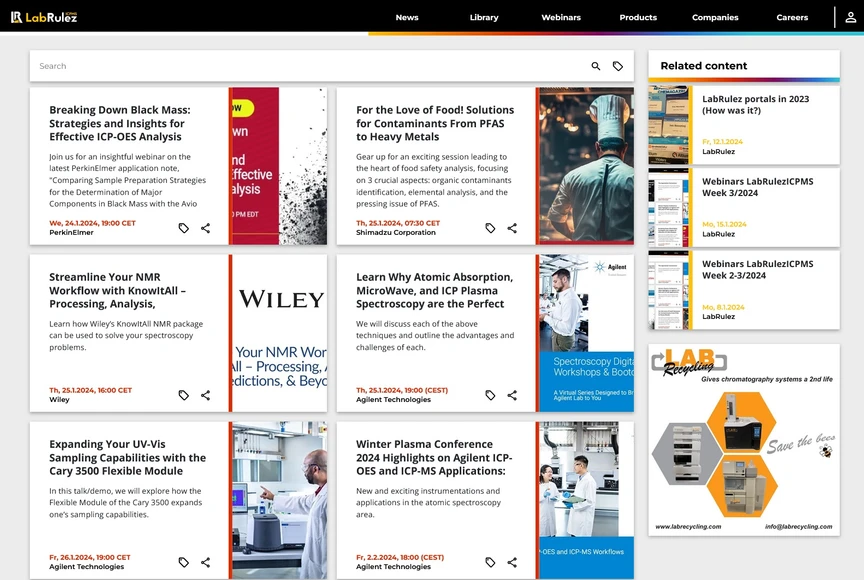Share the Expanding Your UV-Vis webinar
The image size is (864, 580).
pos(206,562)
